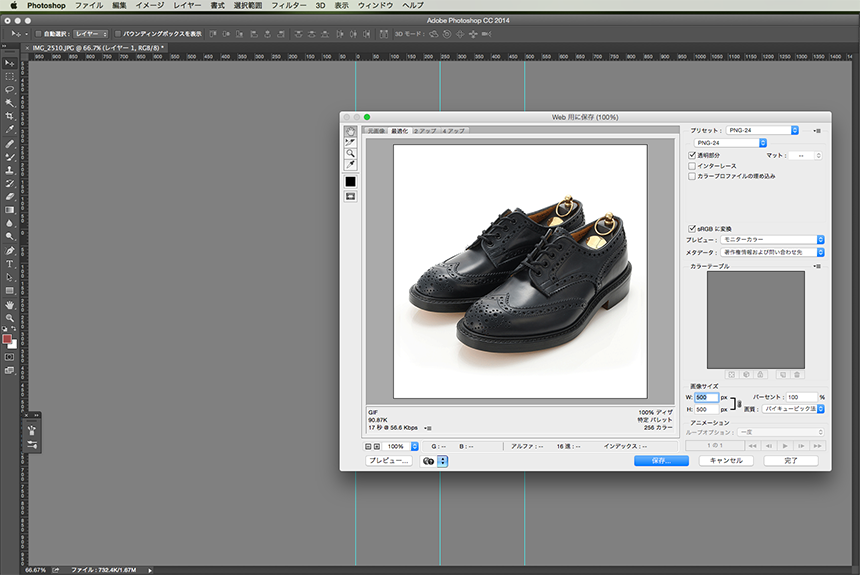The height and width of the screenshot is (575, 860).
Task: Enable カラープロファイルの埋め込み checkbox
Action: 692,176
